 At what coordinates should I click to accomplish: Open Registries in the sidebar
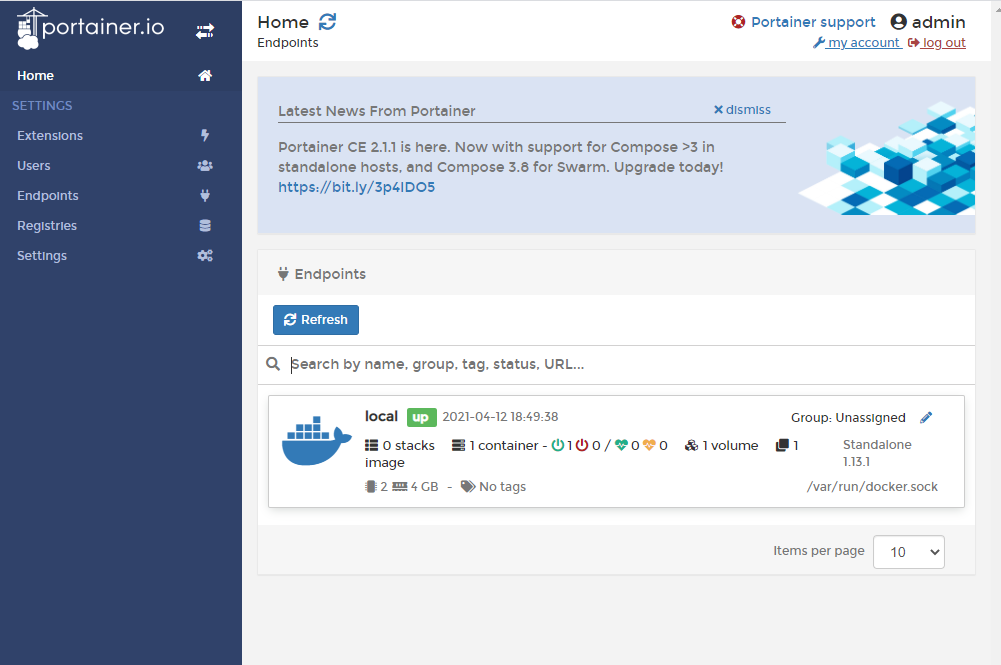pyautogui.click(x=121, y=225)
